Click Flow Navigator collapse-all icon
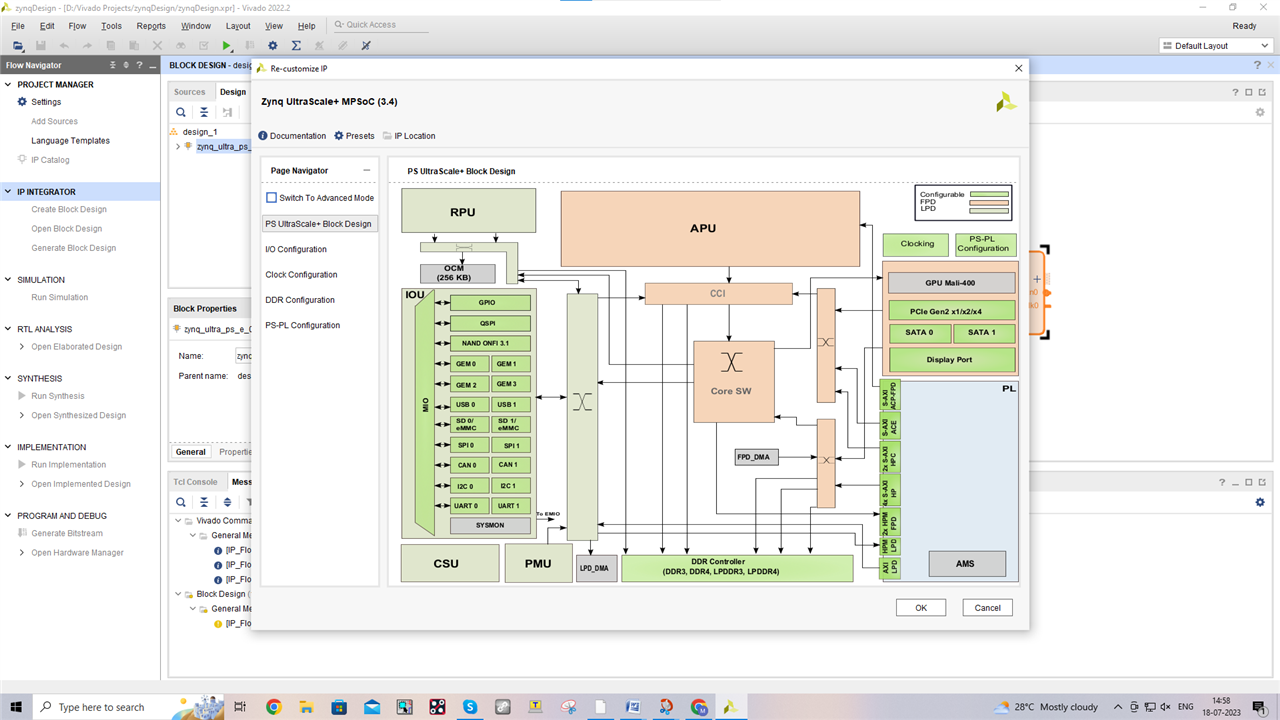Viewport: 1280px width, 720px height. pyautogui.click(x=111, y=66)
